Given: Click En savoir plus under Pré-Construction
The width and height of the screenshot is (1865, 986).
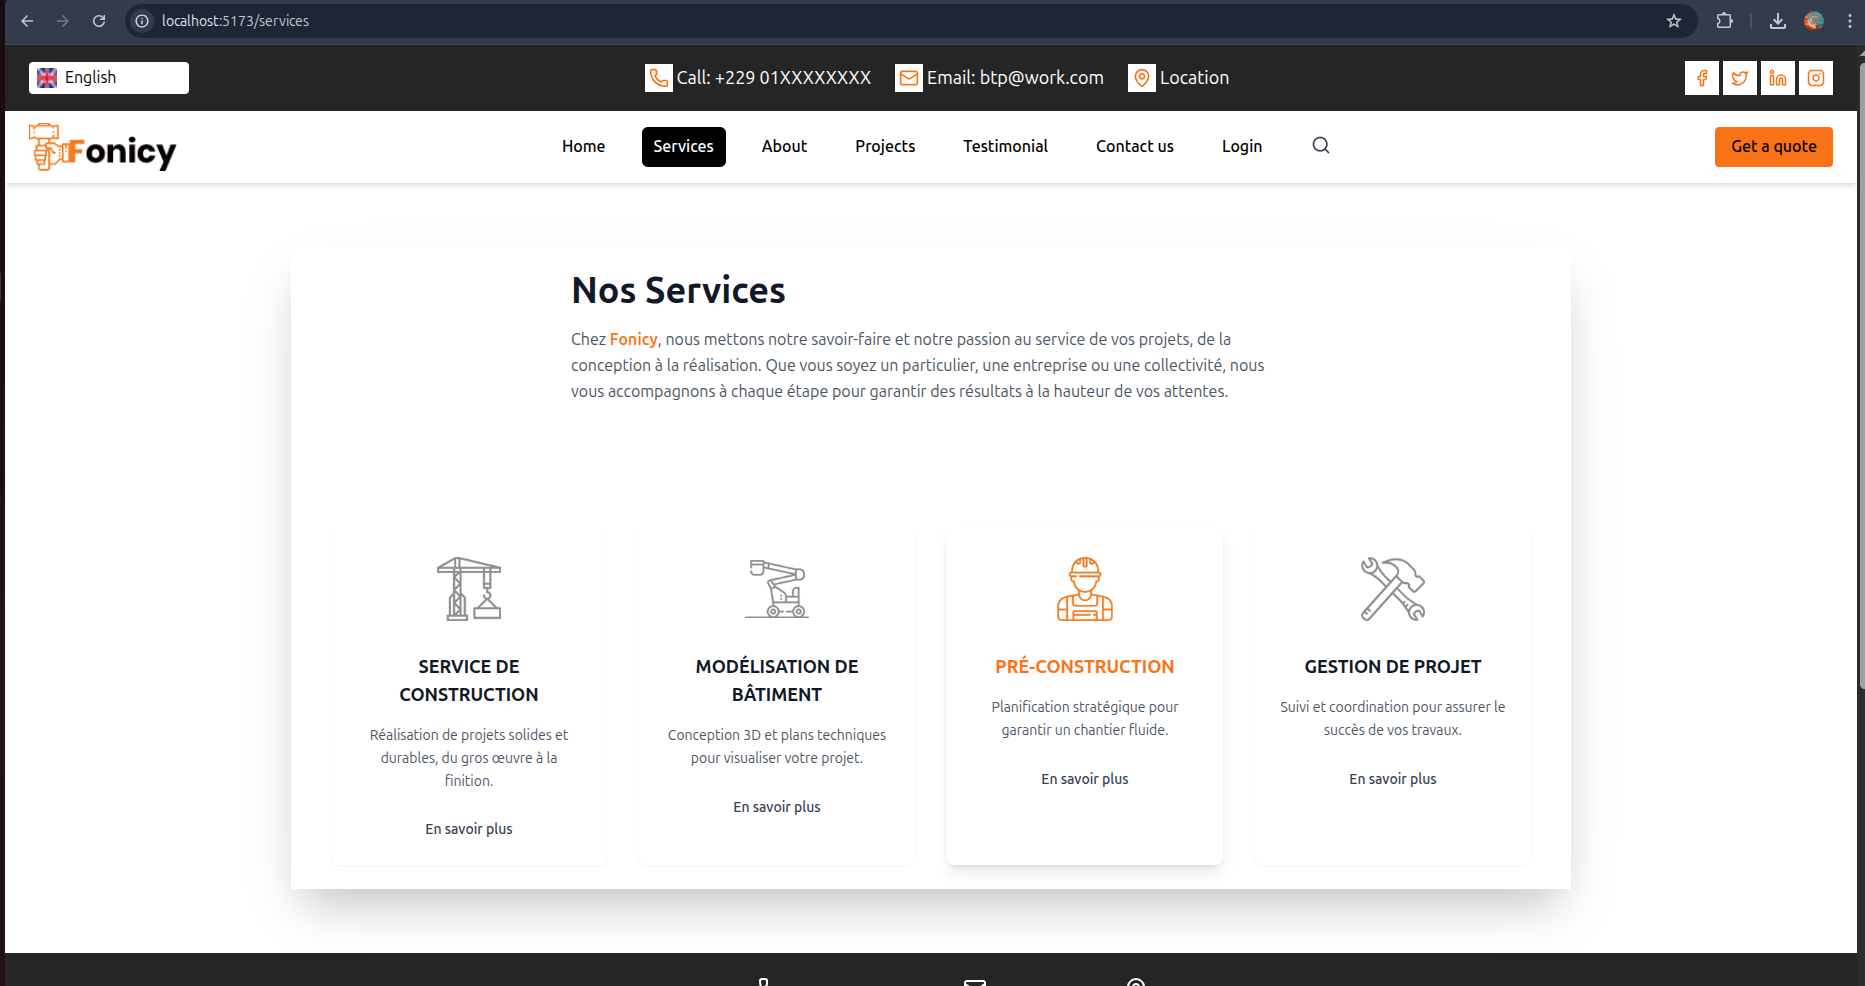Looking at the screenshot, I should pyautogui.click(x=1085, y=779).
